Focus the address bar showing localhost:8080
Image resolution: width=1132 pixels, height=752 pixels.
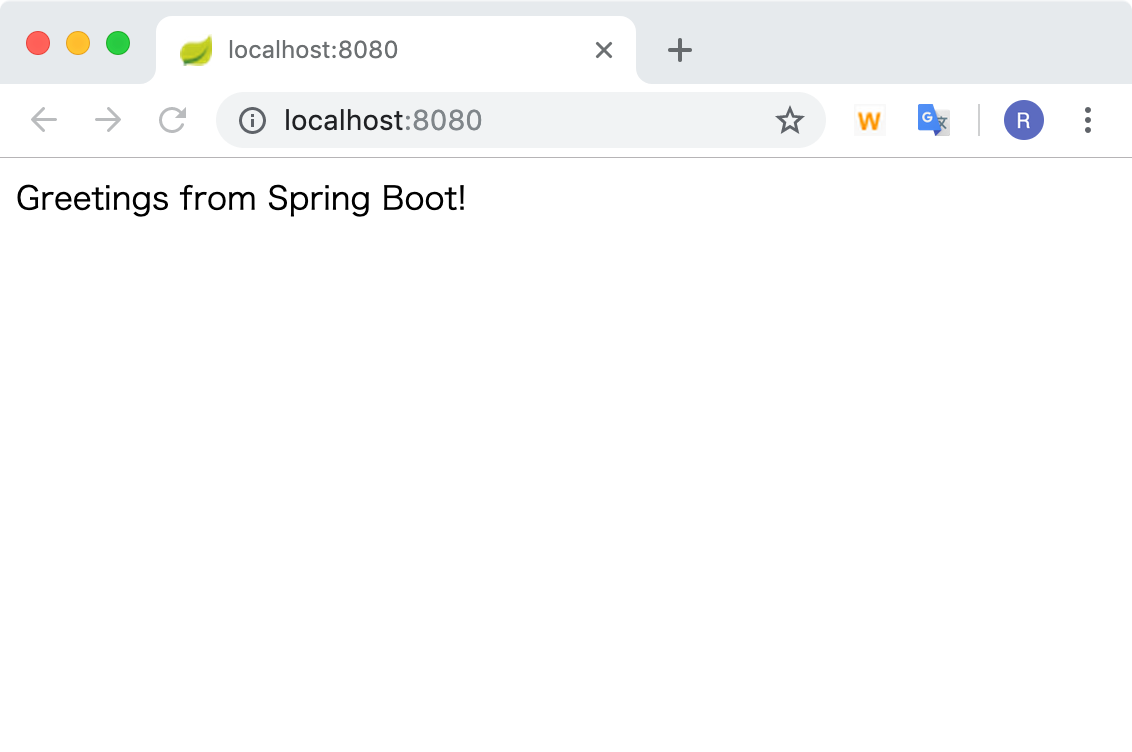tap(521, 121)
